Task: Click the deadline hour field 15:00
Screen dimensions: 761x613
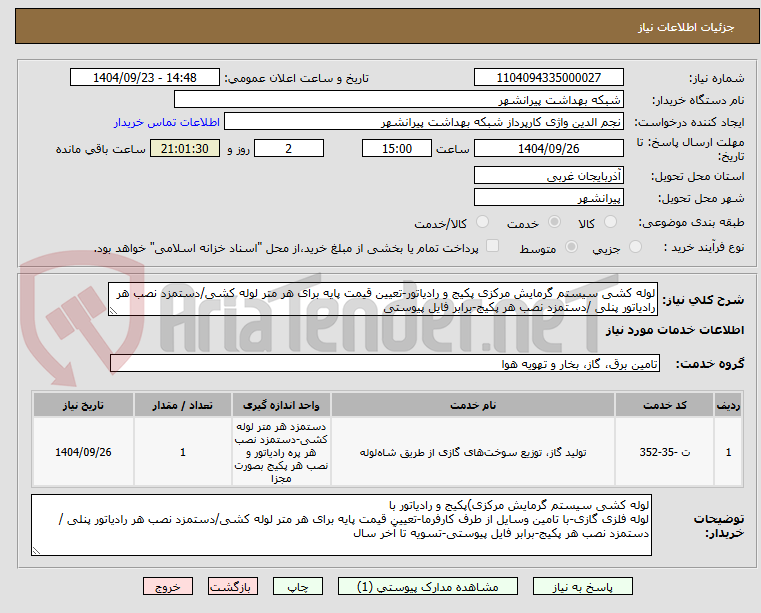Action: [397, 148]
